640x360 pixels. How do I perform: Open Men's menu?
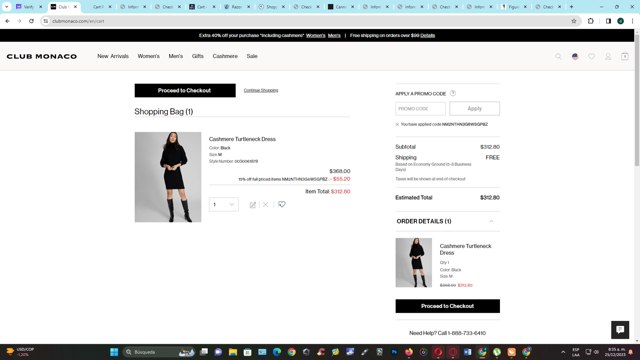tap(176, 56)
